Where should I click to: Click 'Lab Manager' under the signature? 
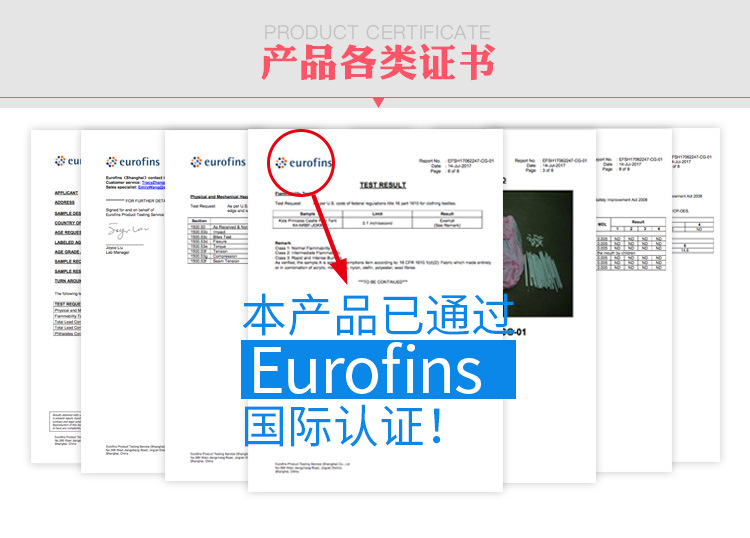pyautogui.click(x=117, y=252)
